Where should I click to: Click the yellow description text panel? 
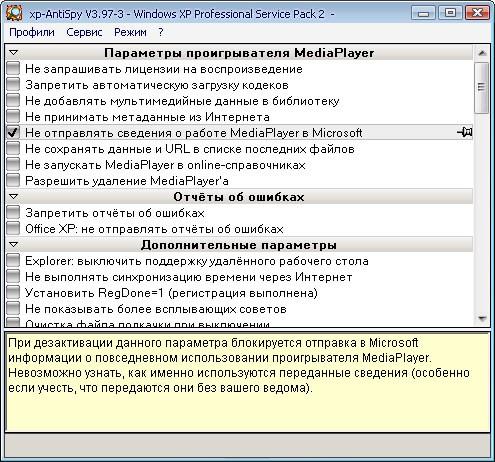248,382
